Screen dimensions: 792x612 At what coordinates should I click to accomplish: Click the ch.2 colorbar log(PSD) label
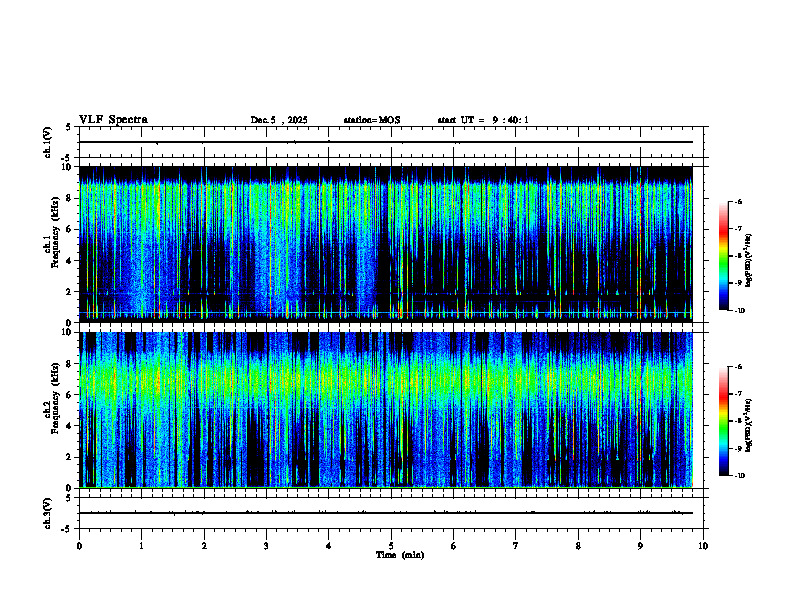[x=748, y=425]
